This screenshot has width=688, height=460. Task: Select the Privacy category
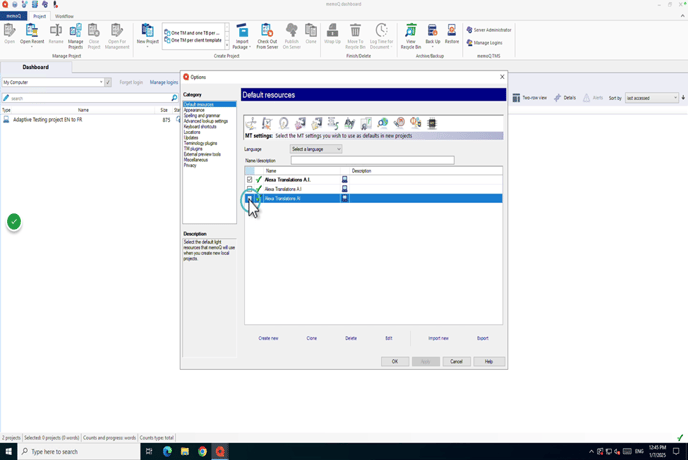(x=190, y=165)
